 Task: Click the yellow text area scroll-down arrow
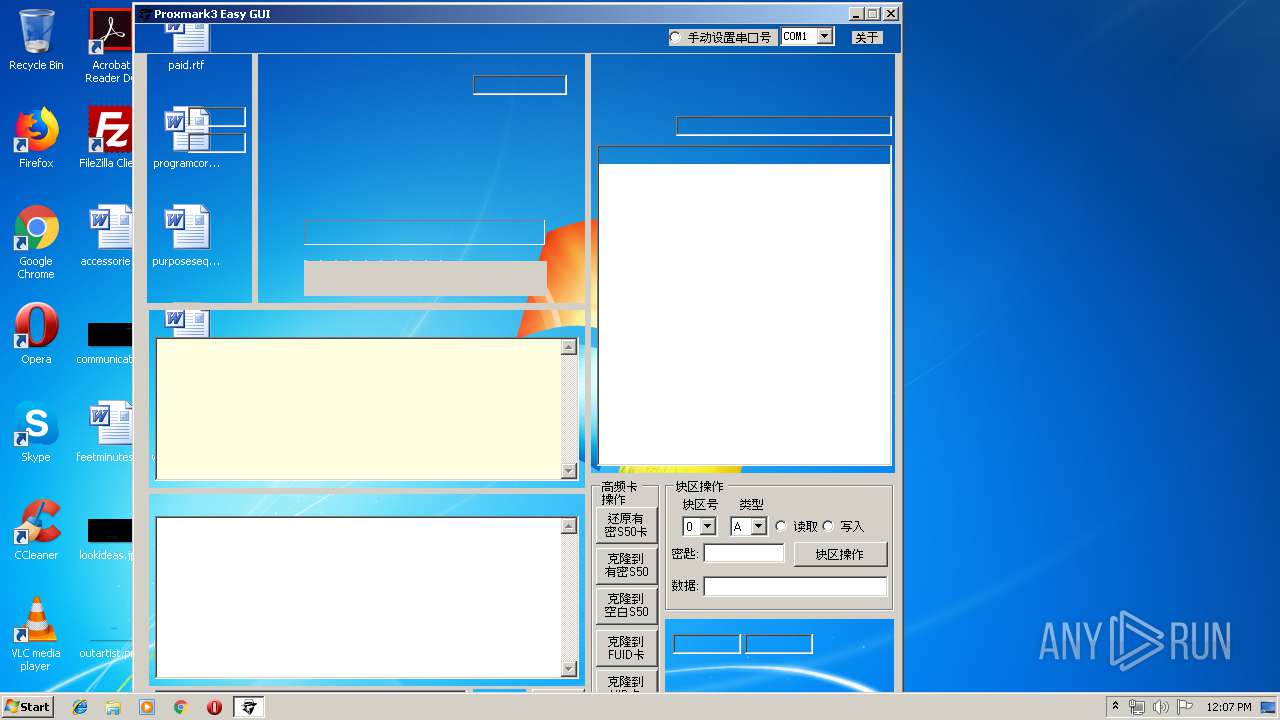pos(569,471)
